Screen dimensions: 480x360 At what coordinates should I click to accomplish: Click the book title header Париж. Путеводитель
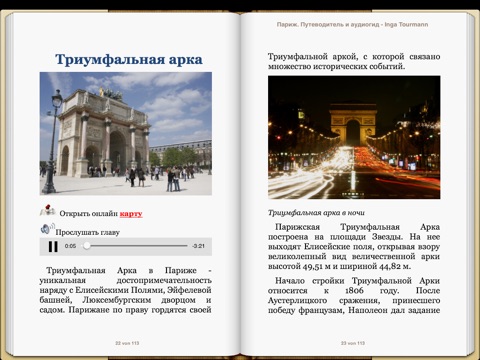pyautogui.click(x=352, y=24)
